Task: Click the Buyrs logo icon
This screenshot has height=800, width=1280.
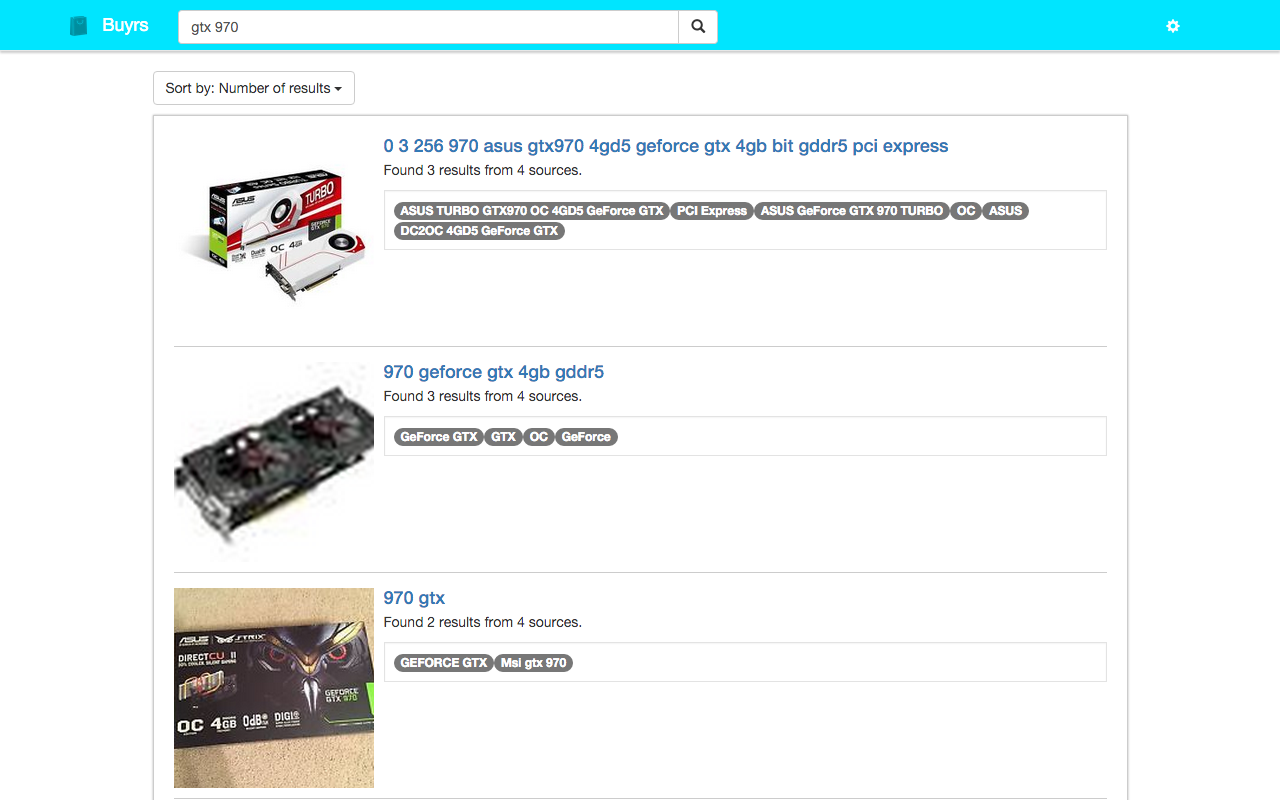Action: (x=79, y=26)
